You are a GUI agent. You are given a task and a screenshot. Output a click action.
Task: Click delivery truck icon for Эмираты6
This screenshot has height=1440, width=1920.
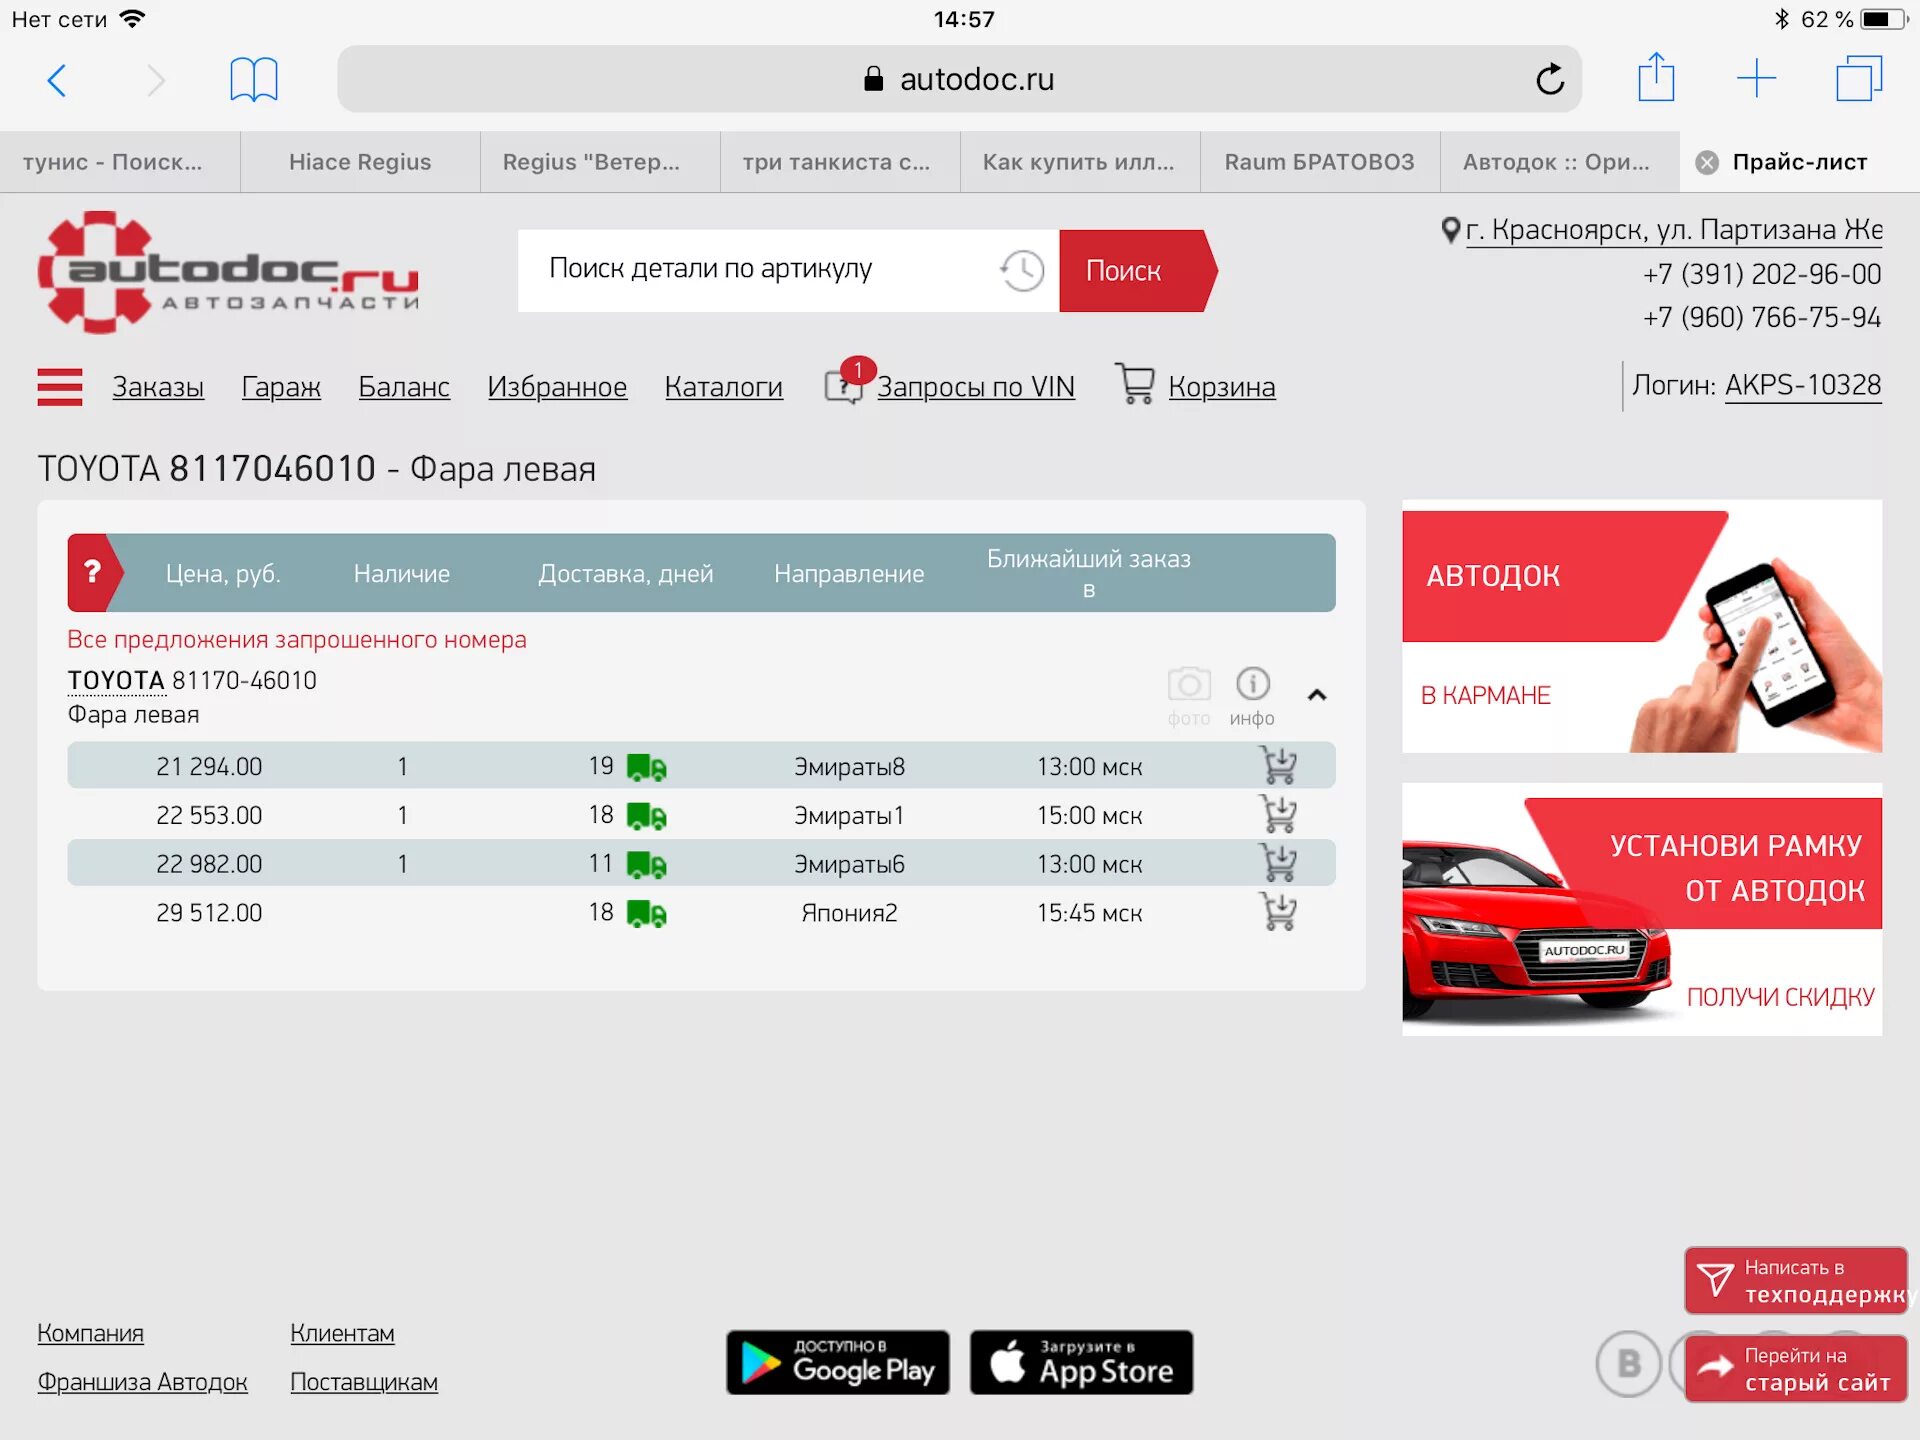point(646,864)
